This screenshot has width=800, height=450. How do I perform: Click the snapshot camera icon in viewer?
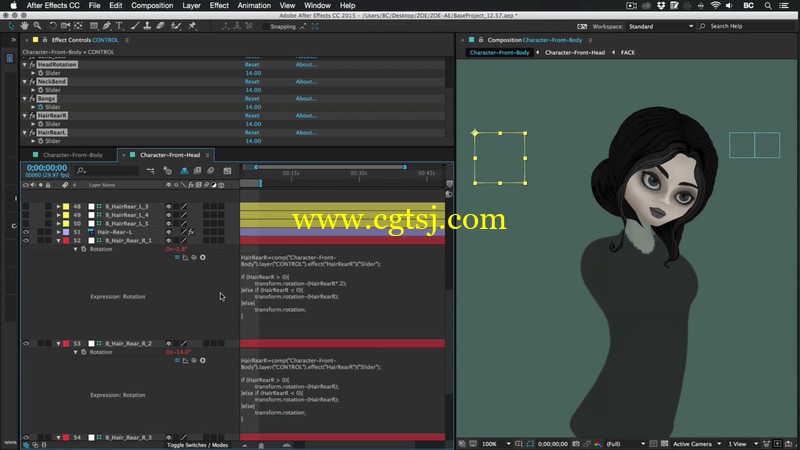[x=576, y=444]
